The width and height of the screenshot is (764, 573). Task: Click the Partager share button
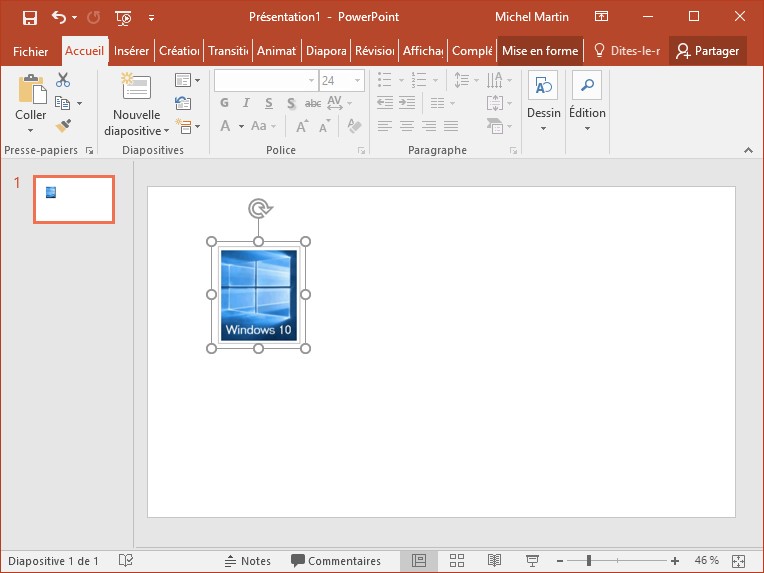[708, 51]
